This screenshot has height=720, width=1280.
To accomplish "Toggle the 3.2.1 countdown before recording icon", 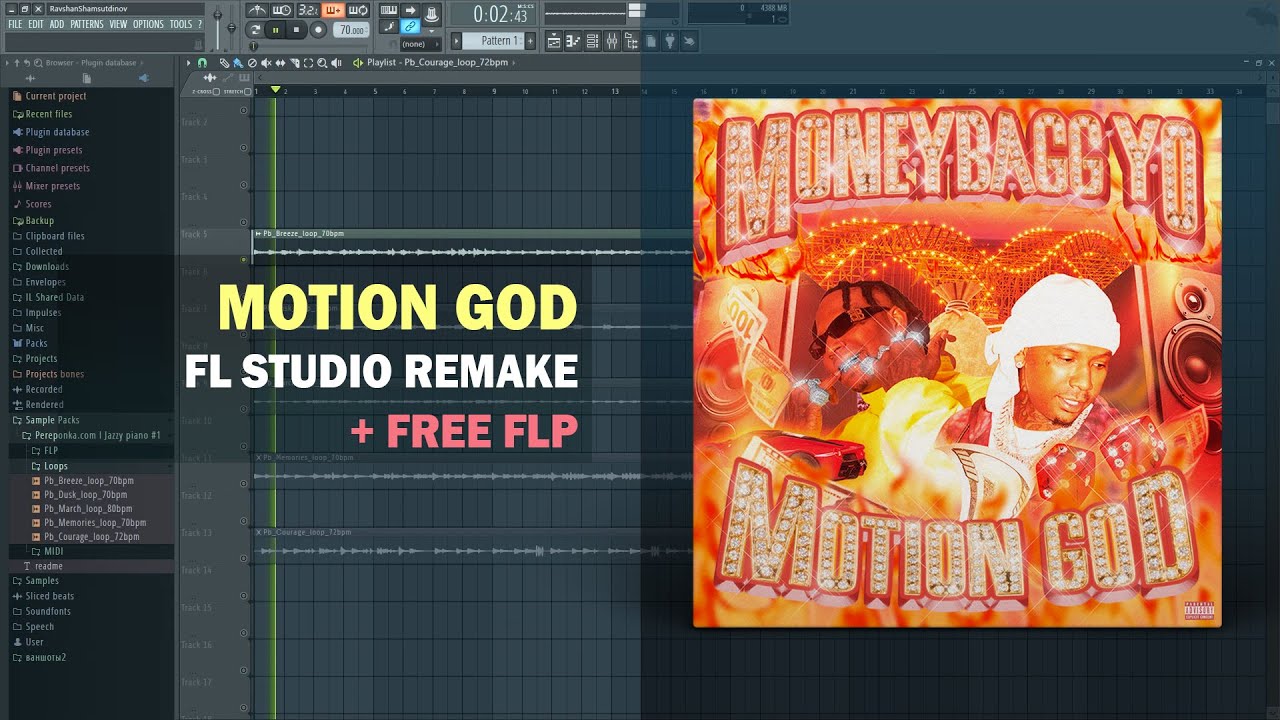I will pyautogui.click(x=309, y=10).
